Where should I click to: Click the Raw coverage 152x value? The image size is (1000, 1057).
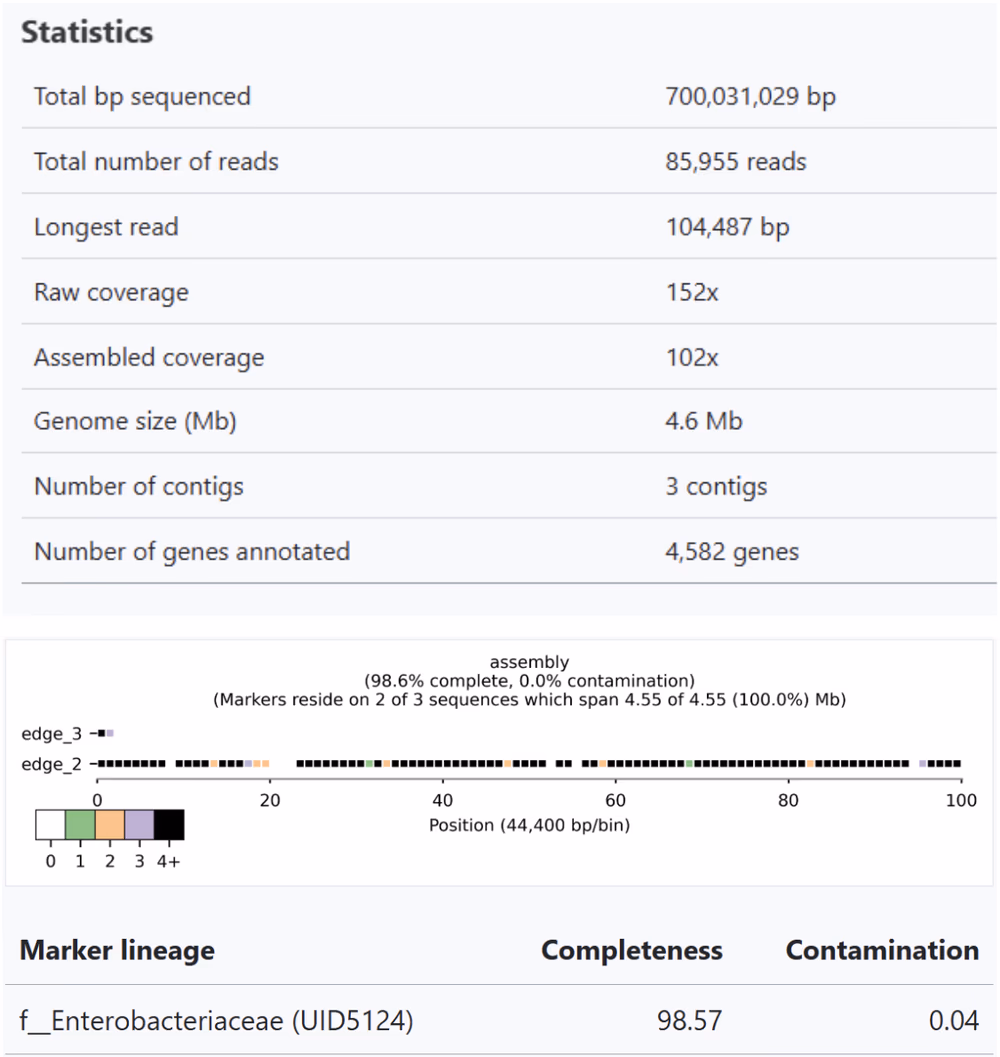pos(692,293)
